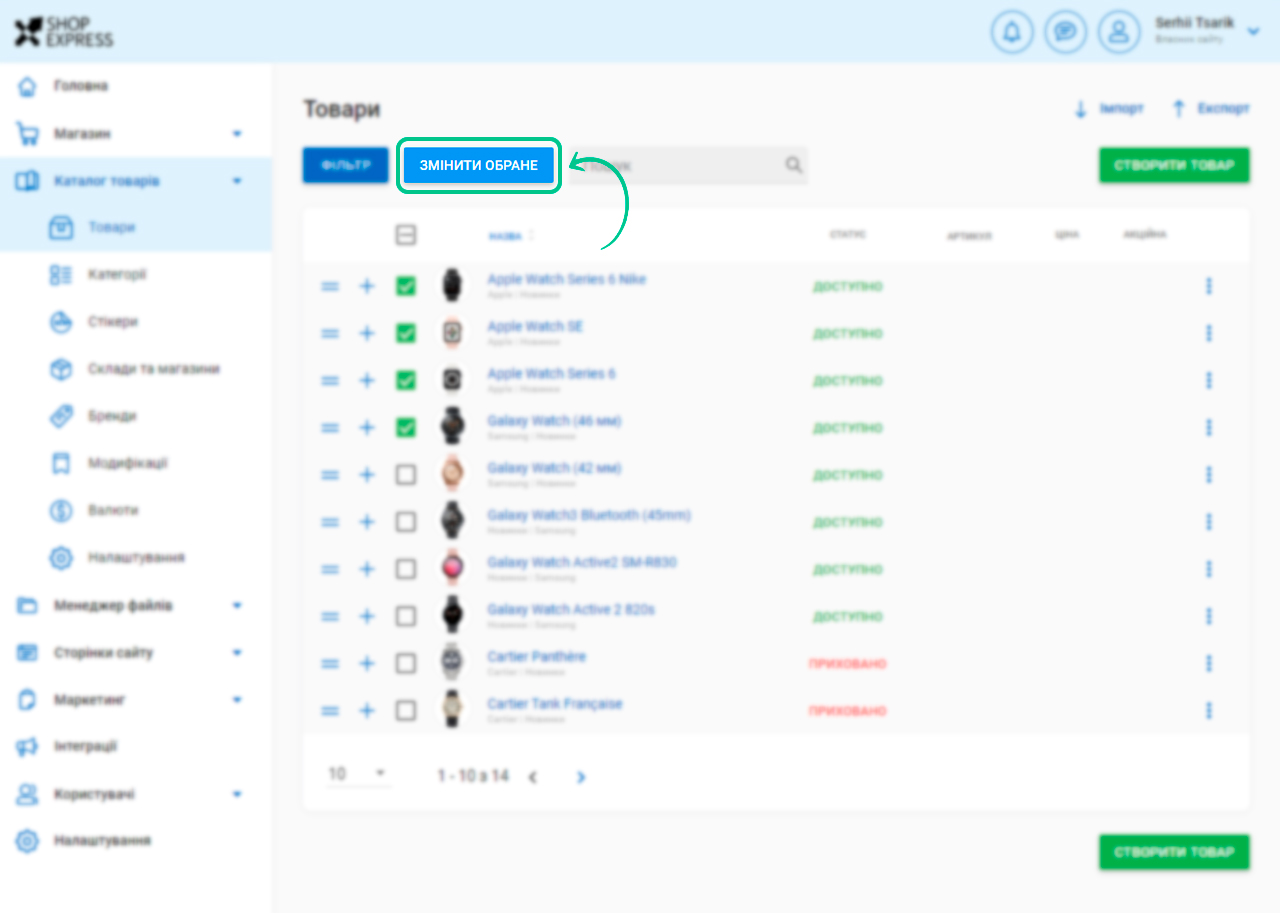Click the Валюти dollar icon
This screenshot has height=913, width=1280.
point(61,510)
